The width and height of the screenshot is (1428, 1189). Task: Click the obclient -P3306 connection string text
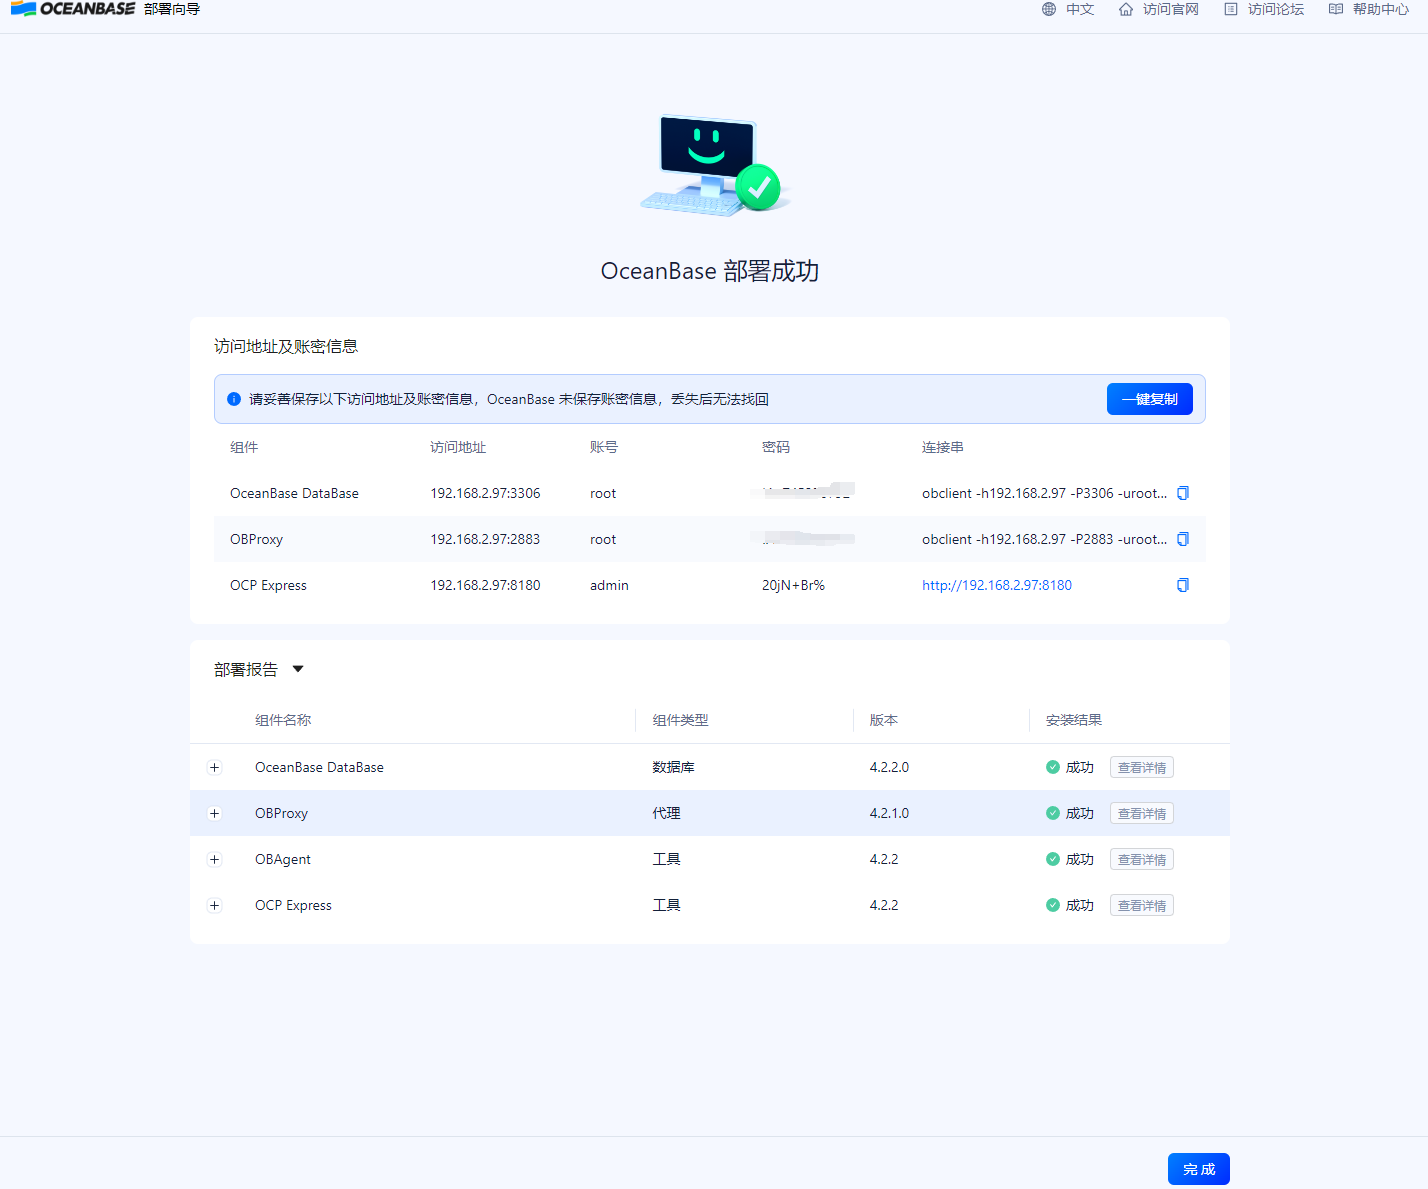(1044, 493)
